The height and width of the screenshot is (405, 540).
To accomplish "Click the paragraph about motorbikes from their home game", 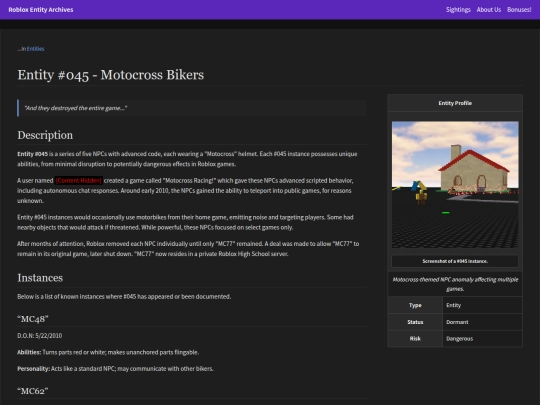I will click(x=185, y=222).
